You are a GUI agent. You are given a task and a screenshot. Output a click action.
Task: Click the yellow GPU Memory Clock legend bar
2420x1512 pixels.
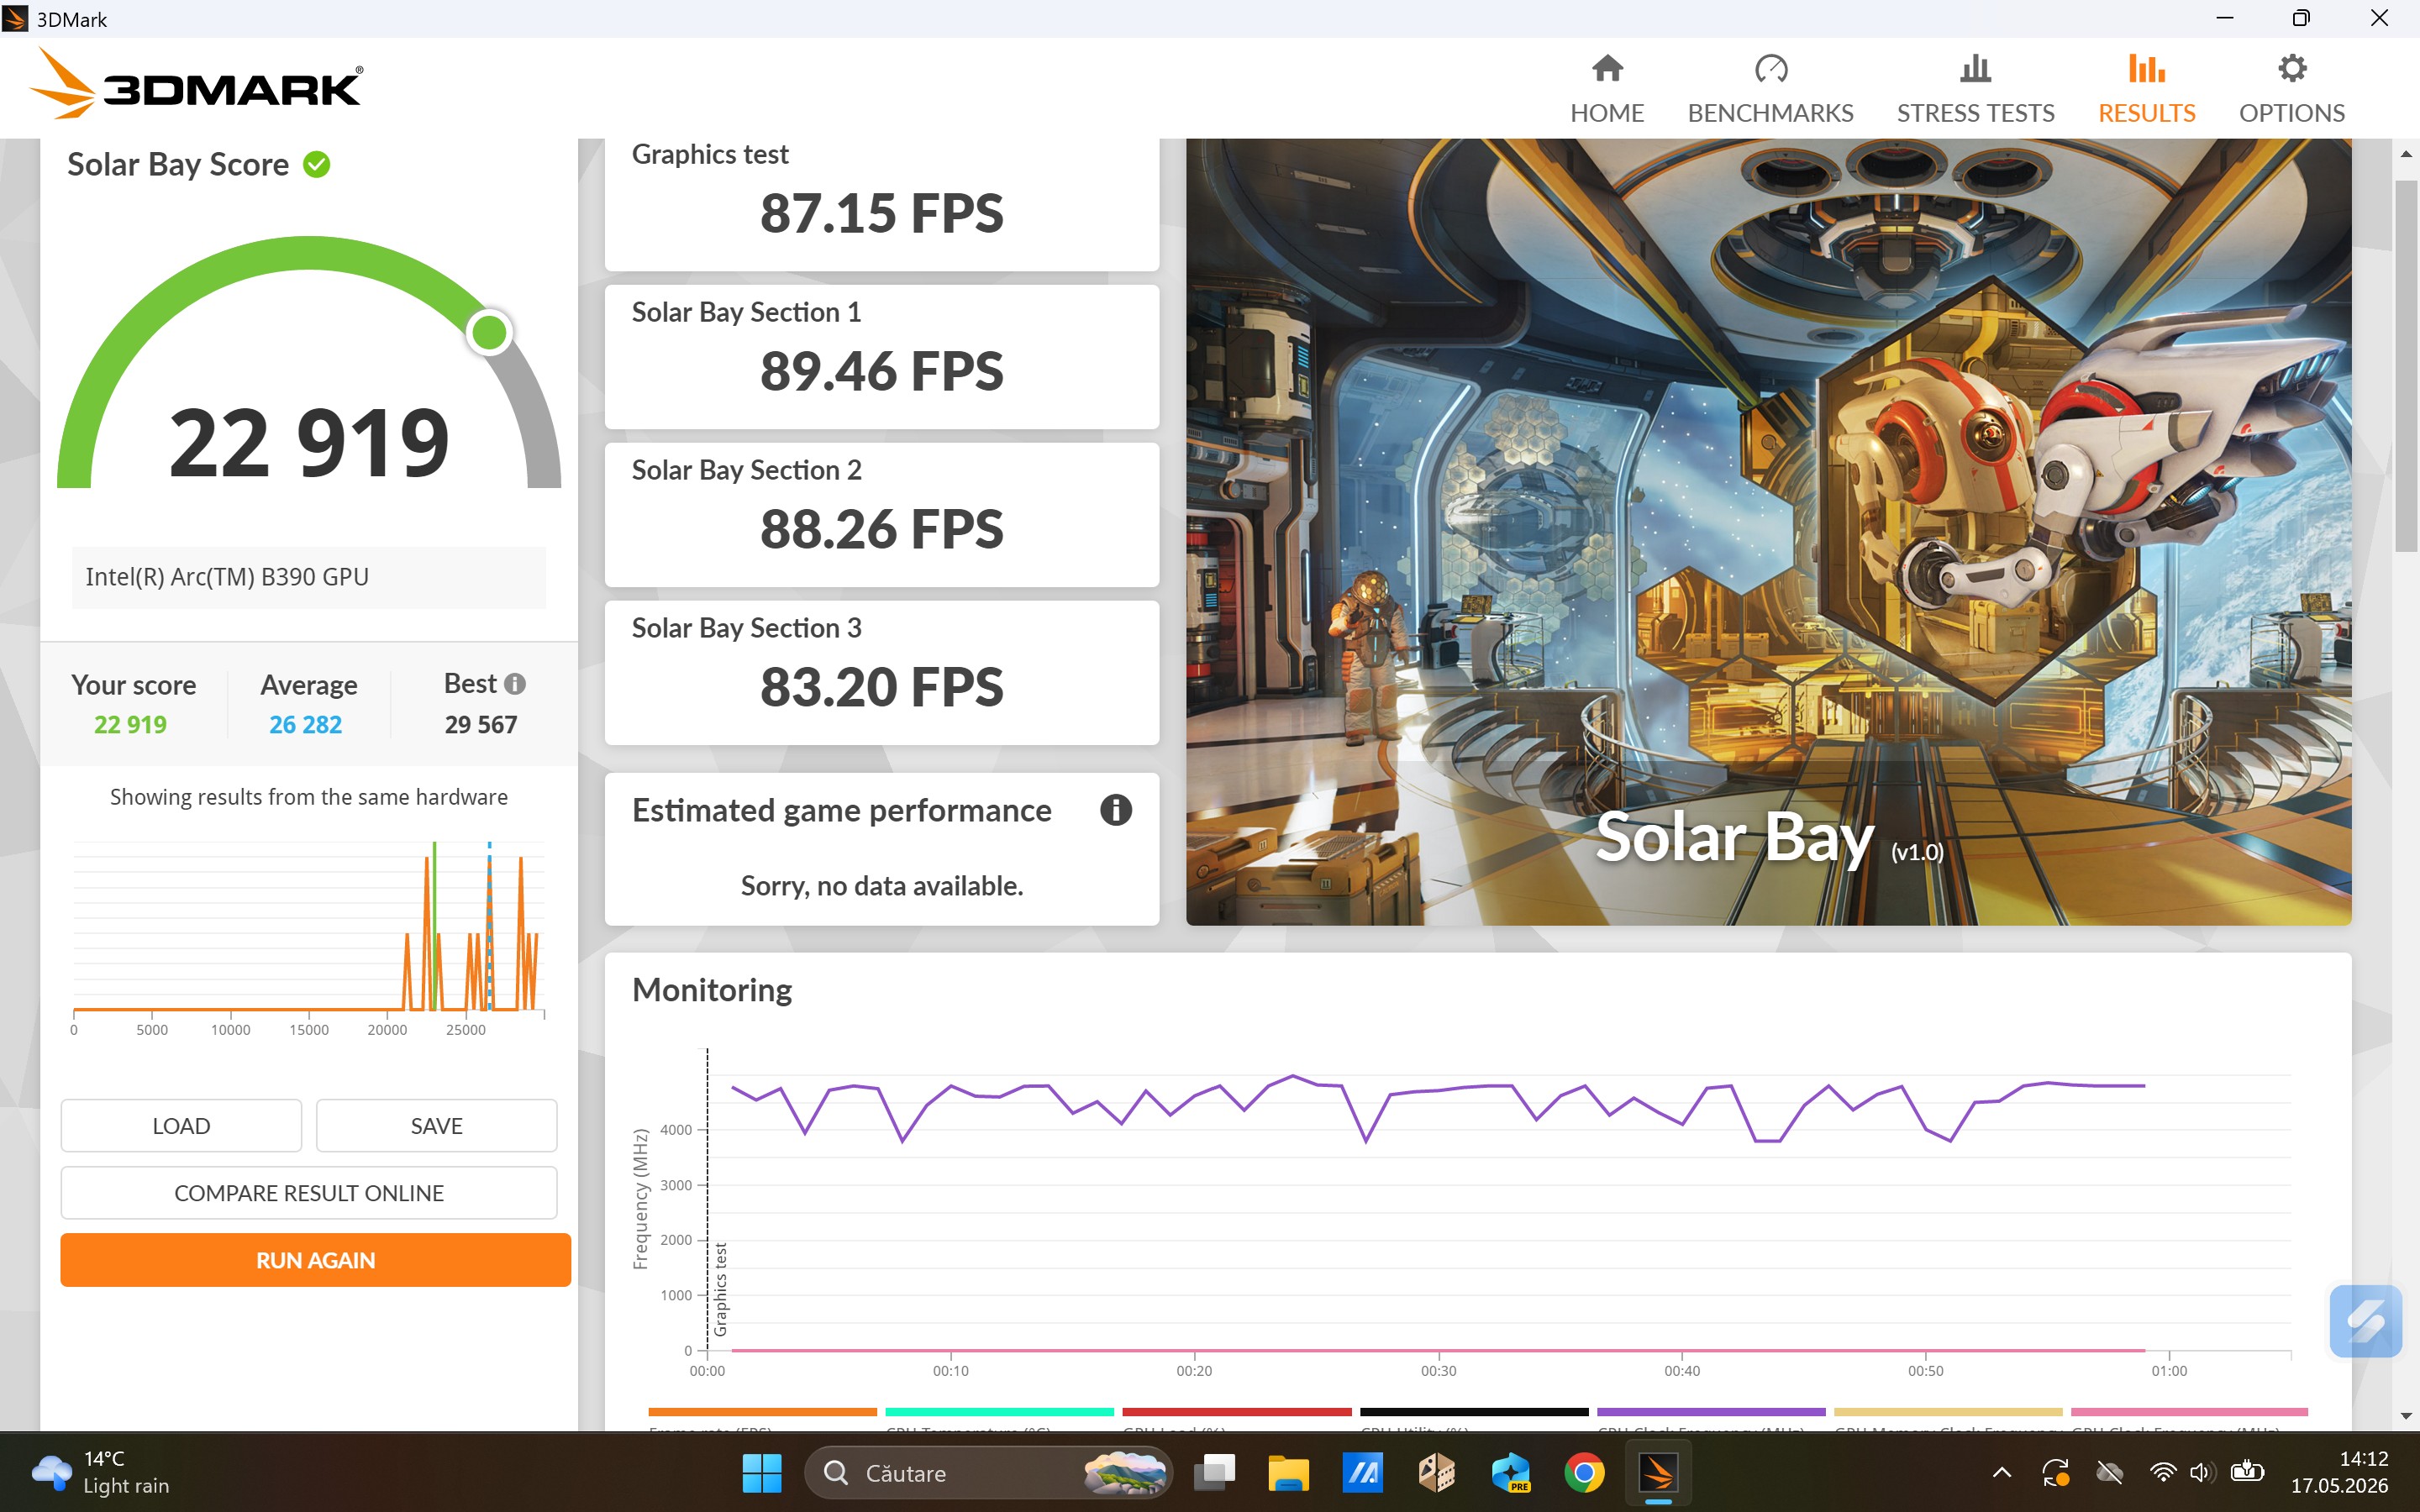click(1948, 1412)
